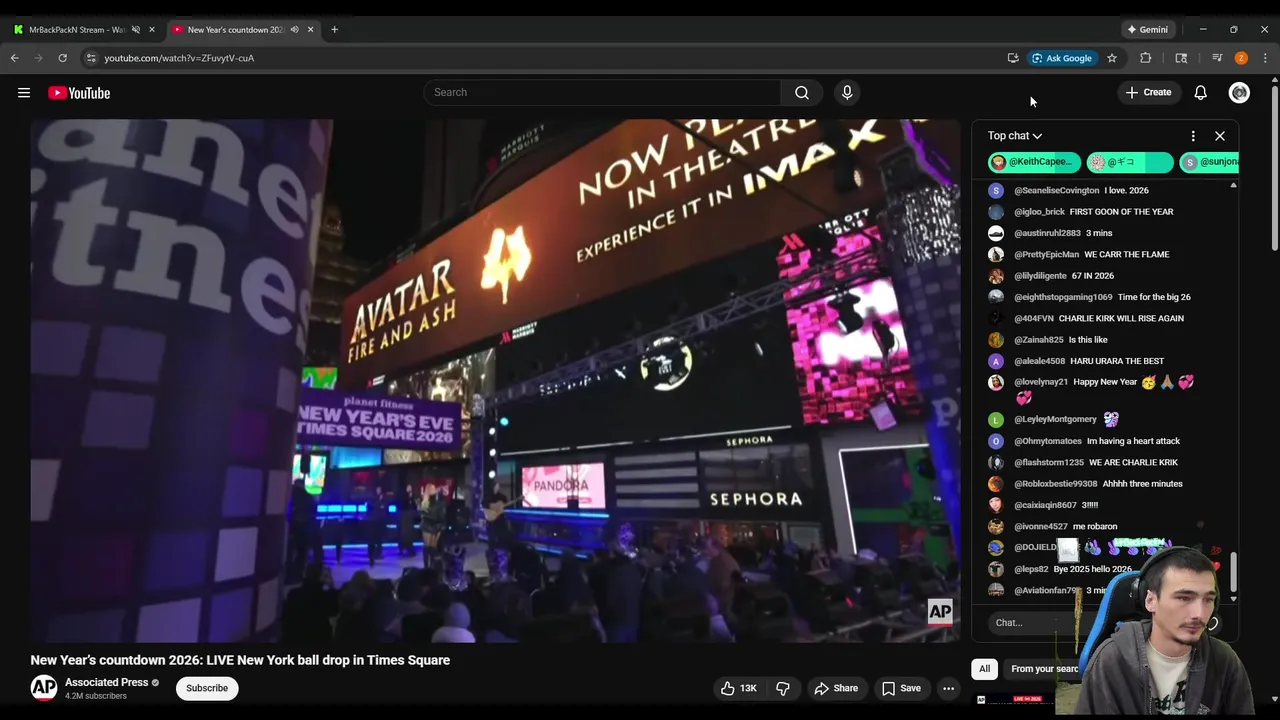Image resolution: width=1280 pixels, height=720 pixels.
Task: Open the Associated Press channel avatar
Action: (x=44, y=688)
